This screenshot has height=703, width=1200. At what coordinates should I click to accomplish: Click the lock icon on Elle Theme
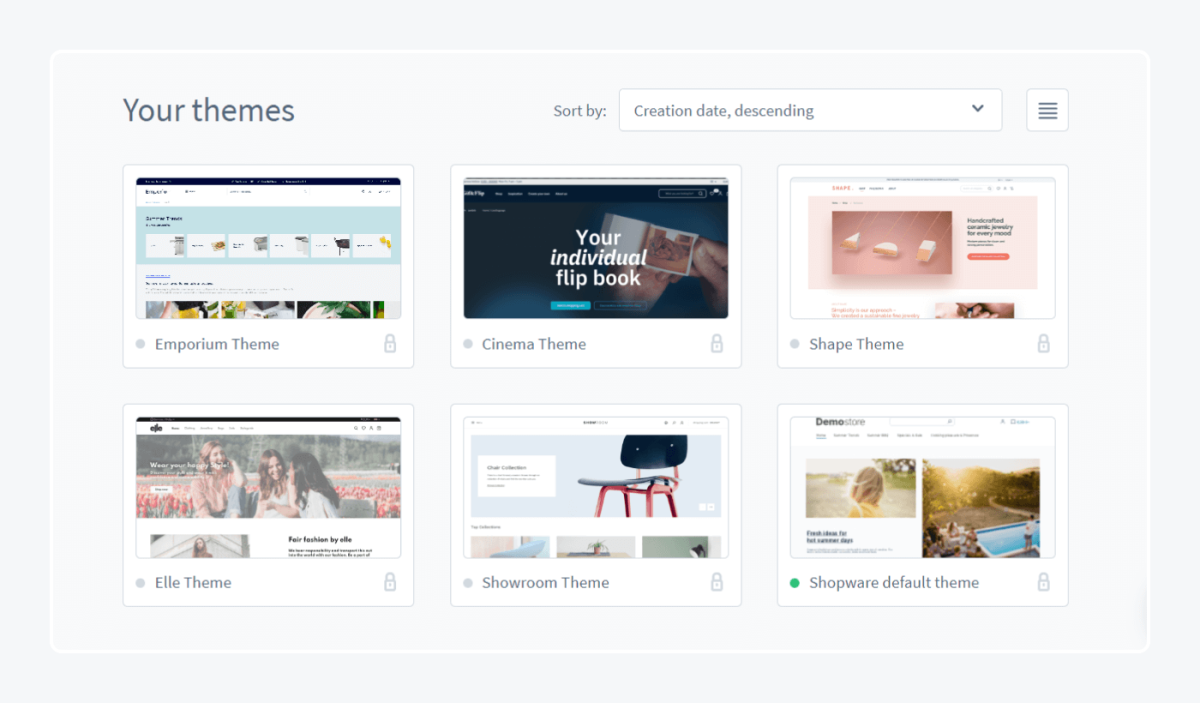[390, 582]
